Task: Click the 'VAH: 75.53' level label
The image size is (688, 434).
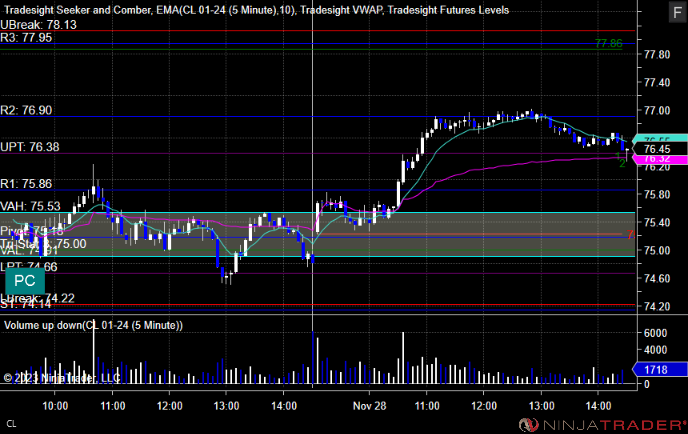Action: click(30, 206)
